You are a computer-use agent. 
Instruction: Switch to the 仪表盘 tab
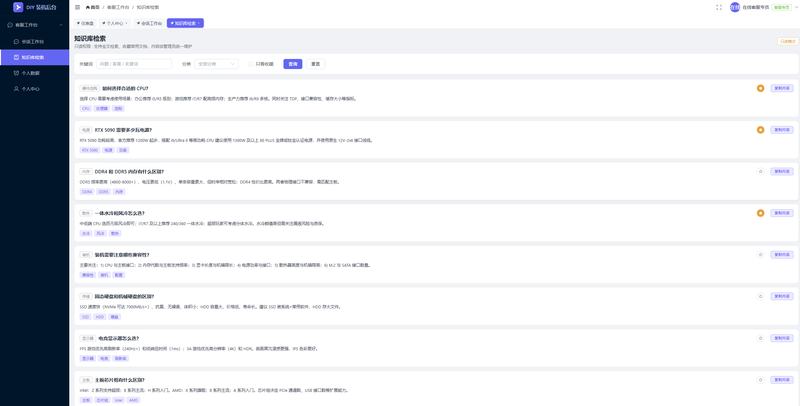coord(85,23)
